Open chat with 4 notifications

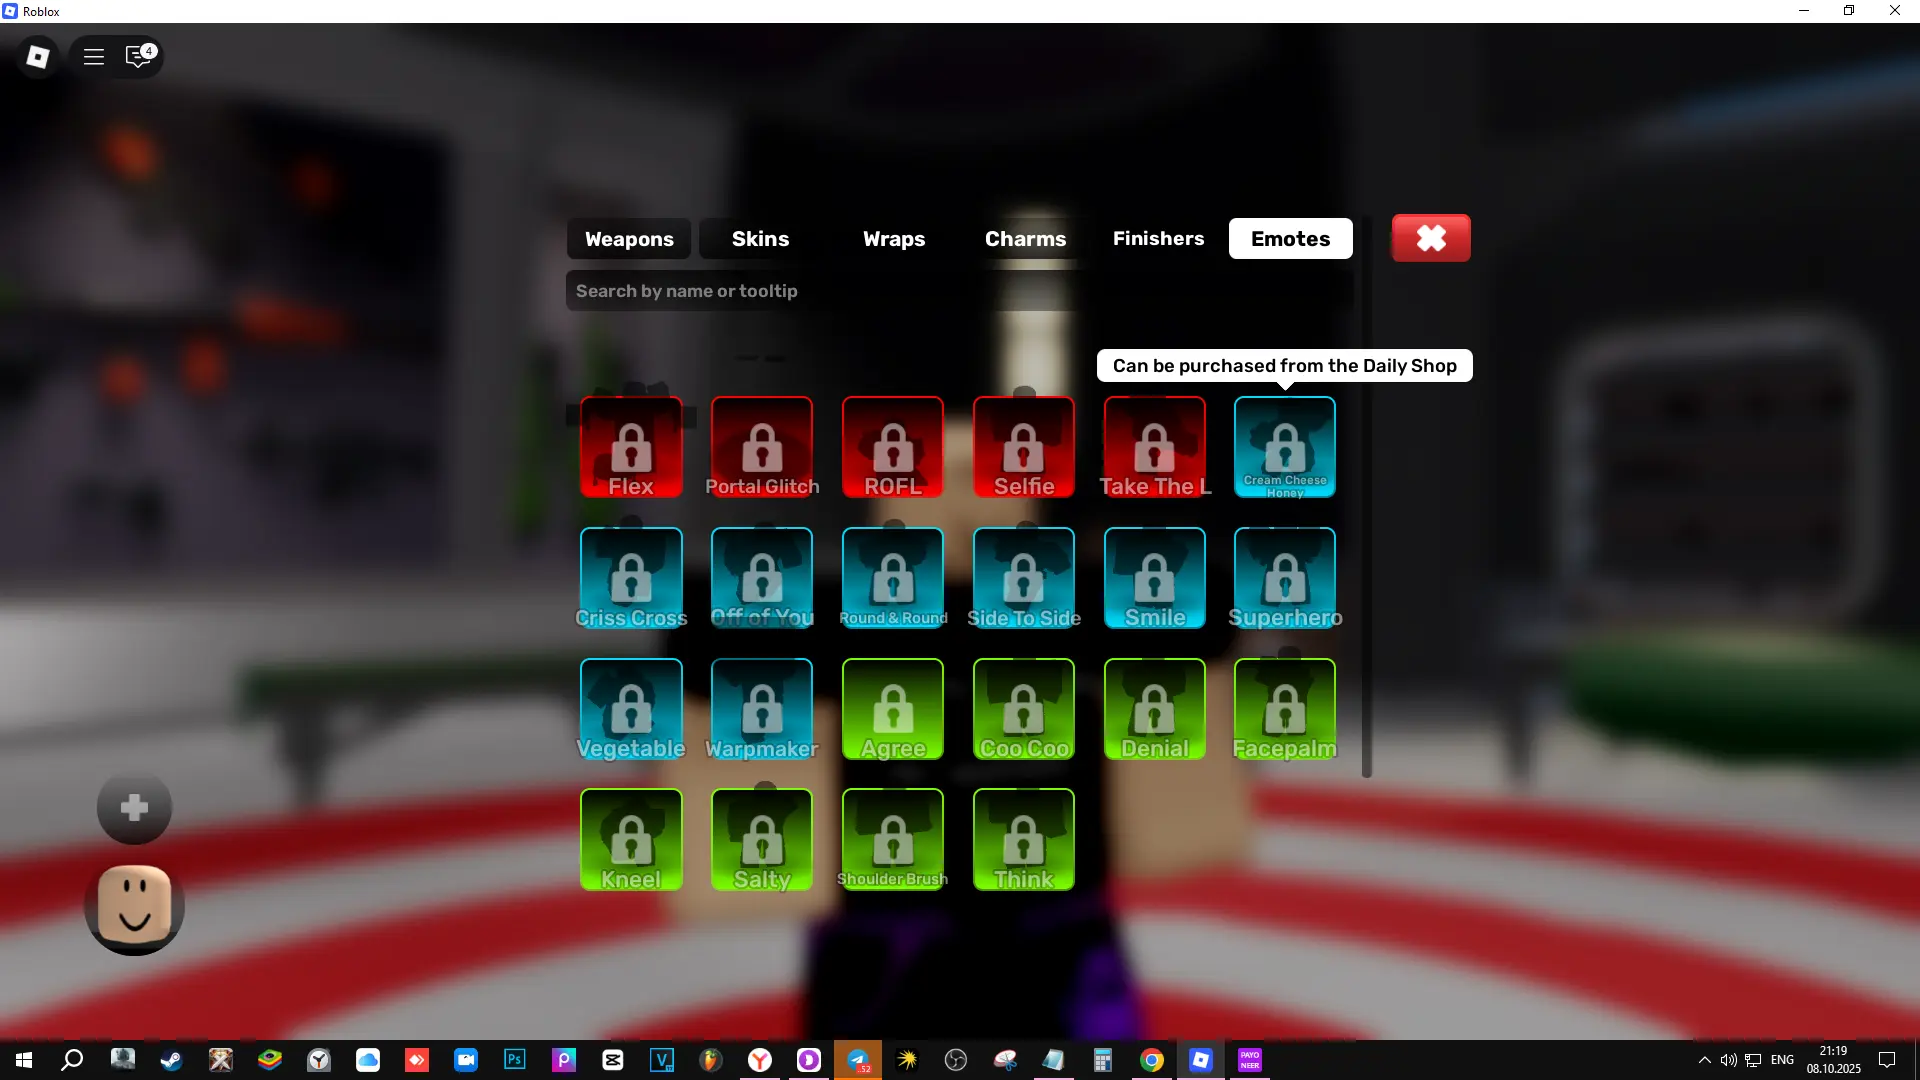(x=139, y=57)
